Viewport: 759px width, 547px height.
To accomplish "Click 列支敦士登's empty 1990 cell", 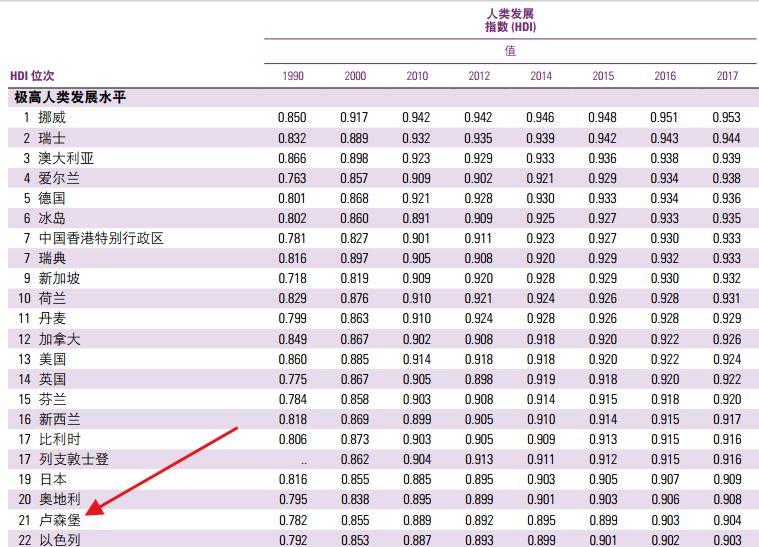I will point(292,460).
